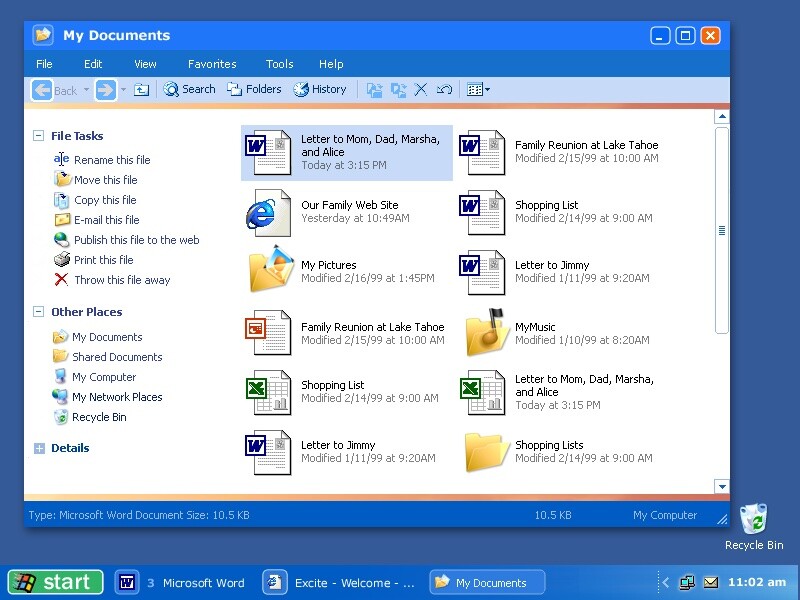Collapse the Other Places section
This screenshot has height=600, width=800.
pos(39,312)
